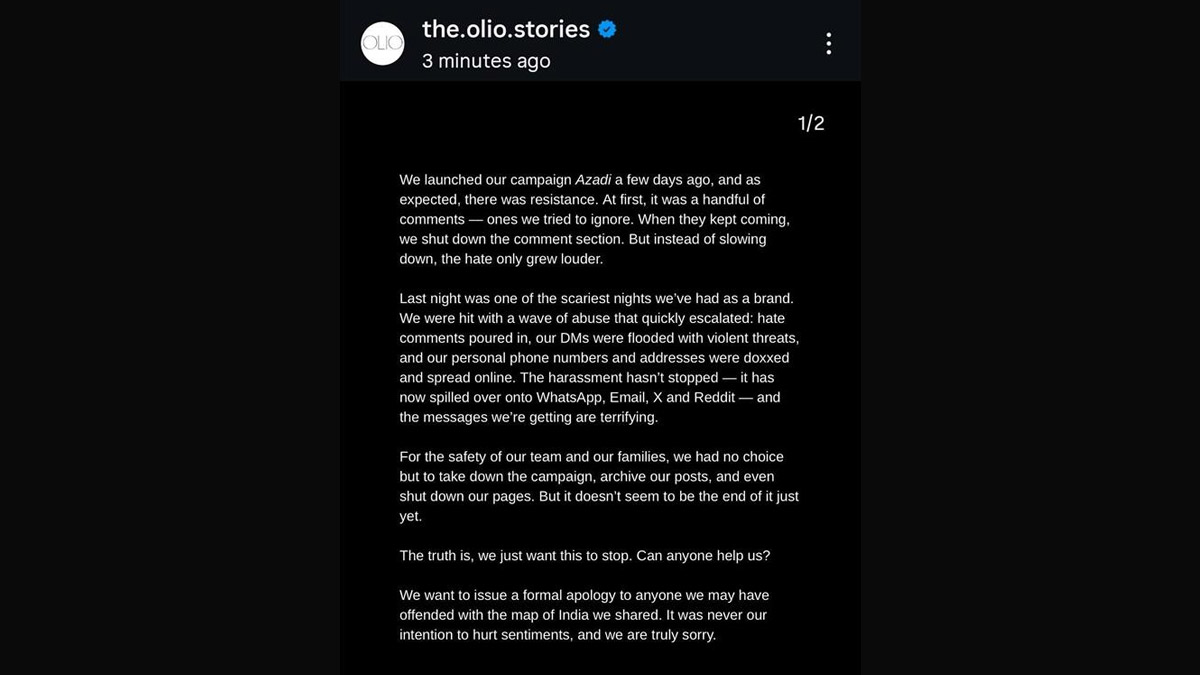1200x675 pixels.
Task: Click the "3 minutes ago" timestamp
Action: pyautogui.click(x=486, y=61)
